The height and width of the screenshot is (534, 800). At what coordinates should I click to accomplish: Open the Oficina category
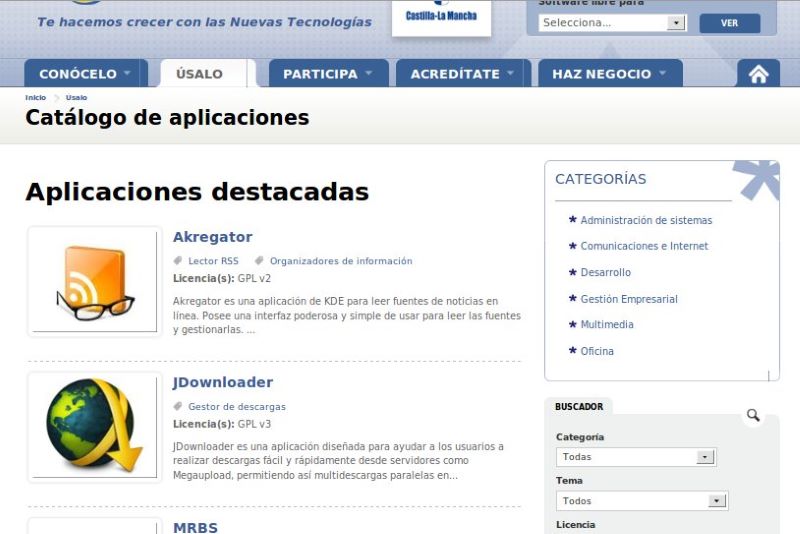pyautogui.click(x=597, y=351)
